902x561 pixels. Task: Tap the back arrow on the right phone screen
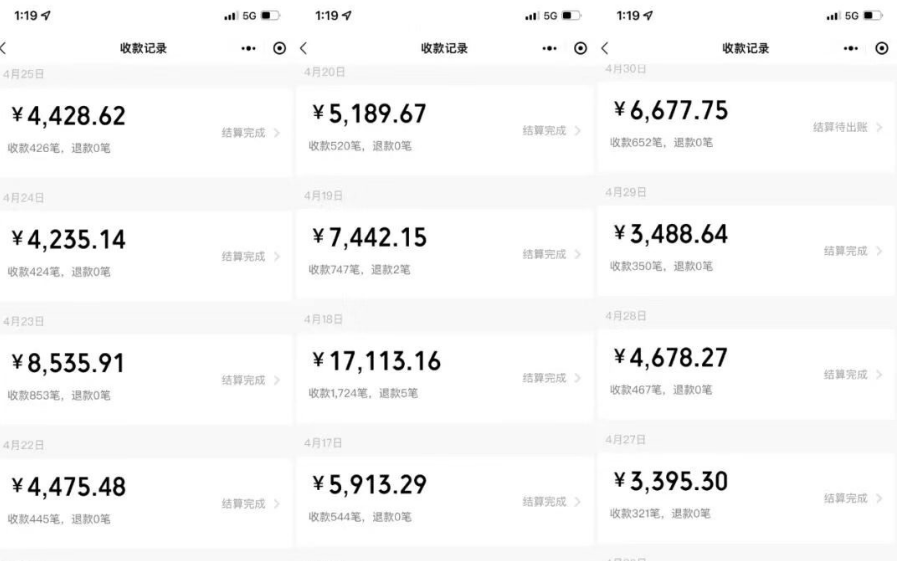[604, 48]
